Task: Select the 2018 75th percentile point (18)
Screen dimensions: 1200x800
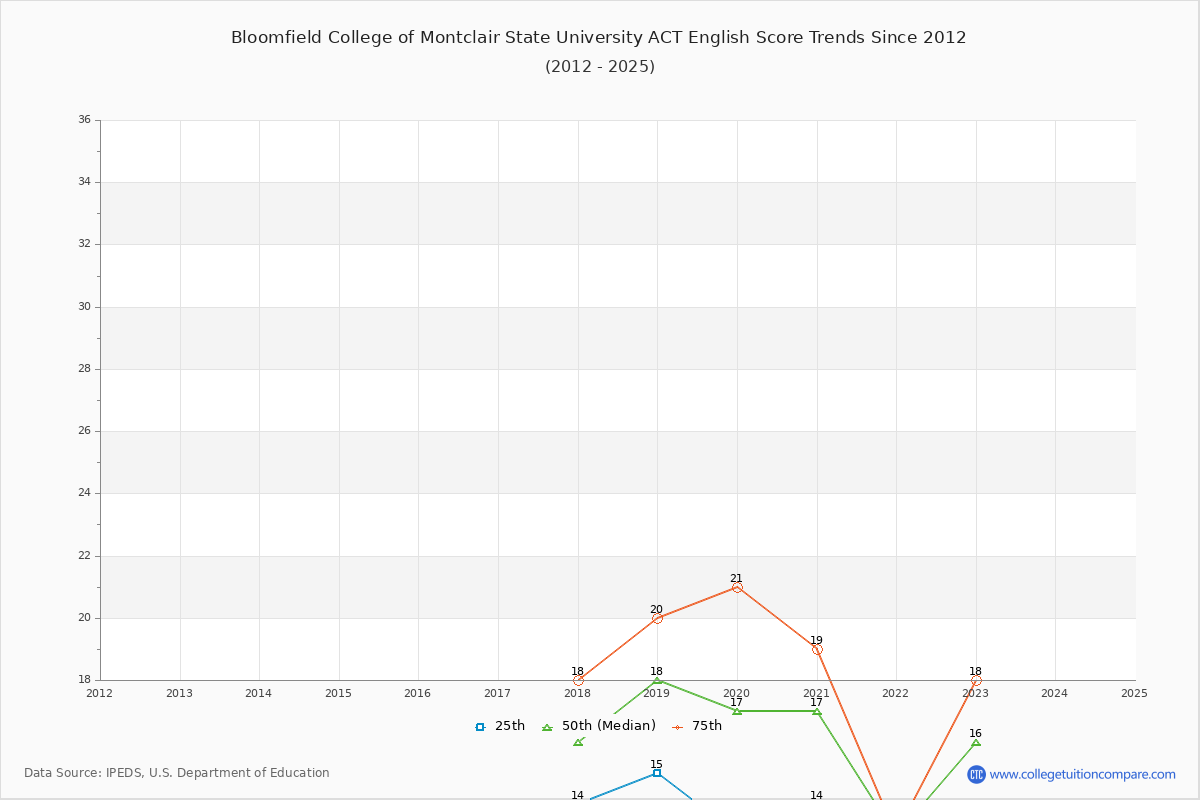Action: pyautogui.click(x=578, y=680)
